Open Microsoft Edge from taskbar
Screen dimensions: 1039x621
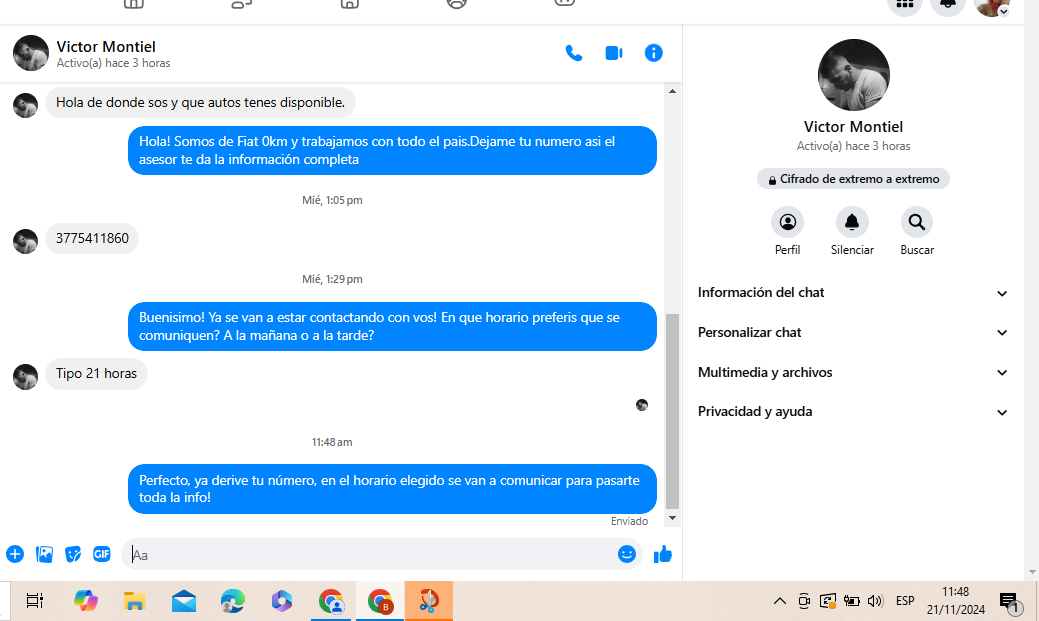pos(233,601)
